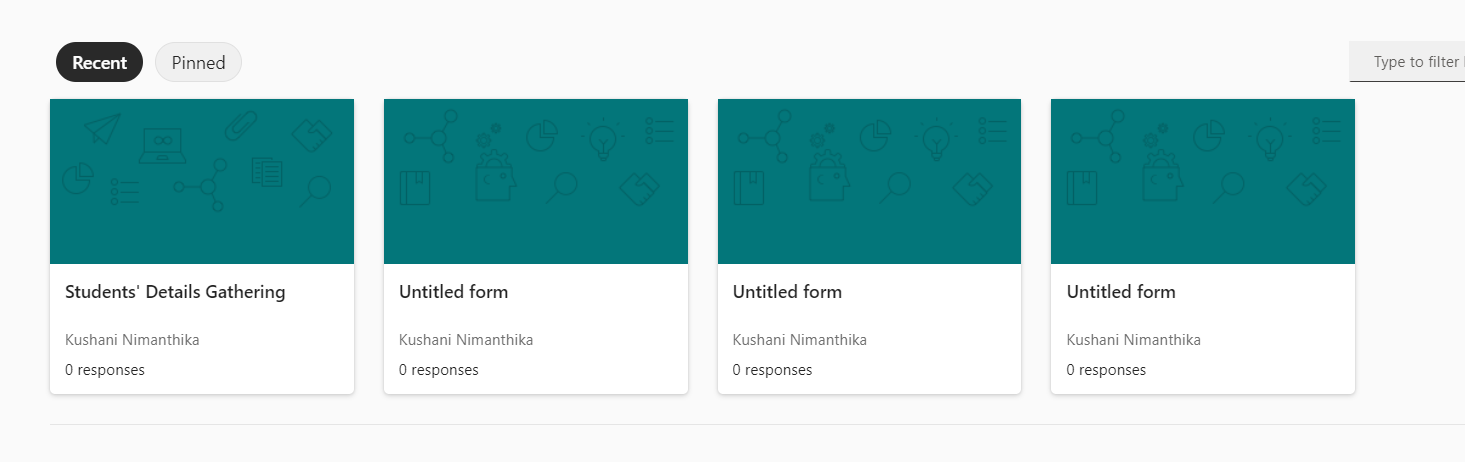
Task: Open the rightmost Untitled form title
Action: point(1121,292)
